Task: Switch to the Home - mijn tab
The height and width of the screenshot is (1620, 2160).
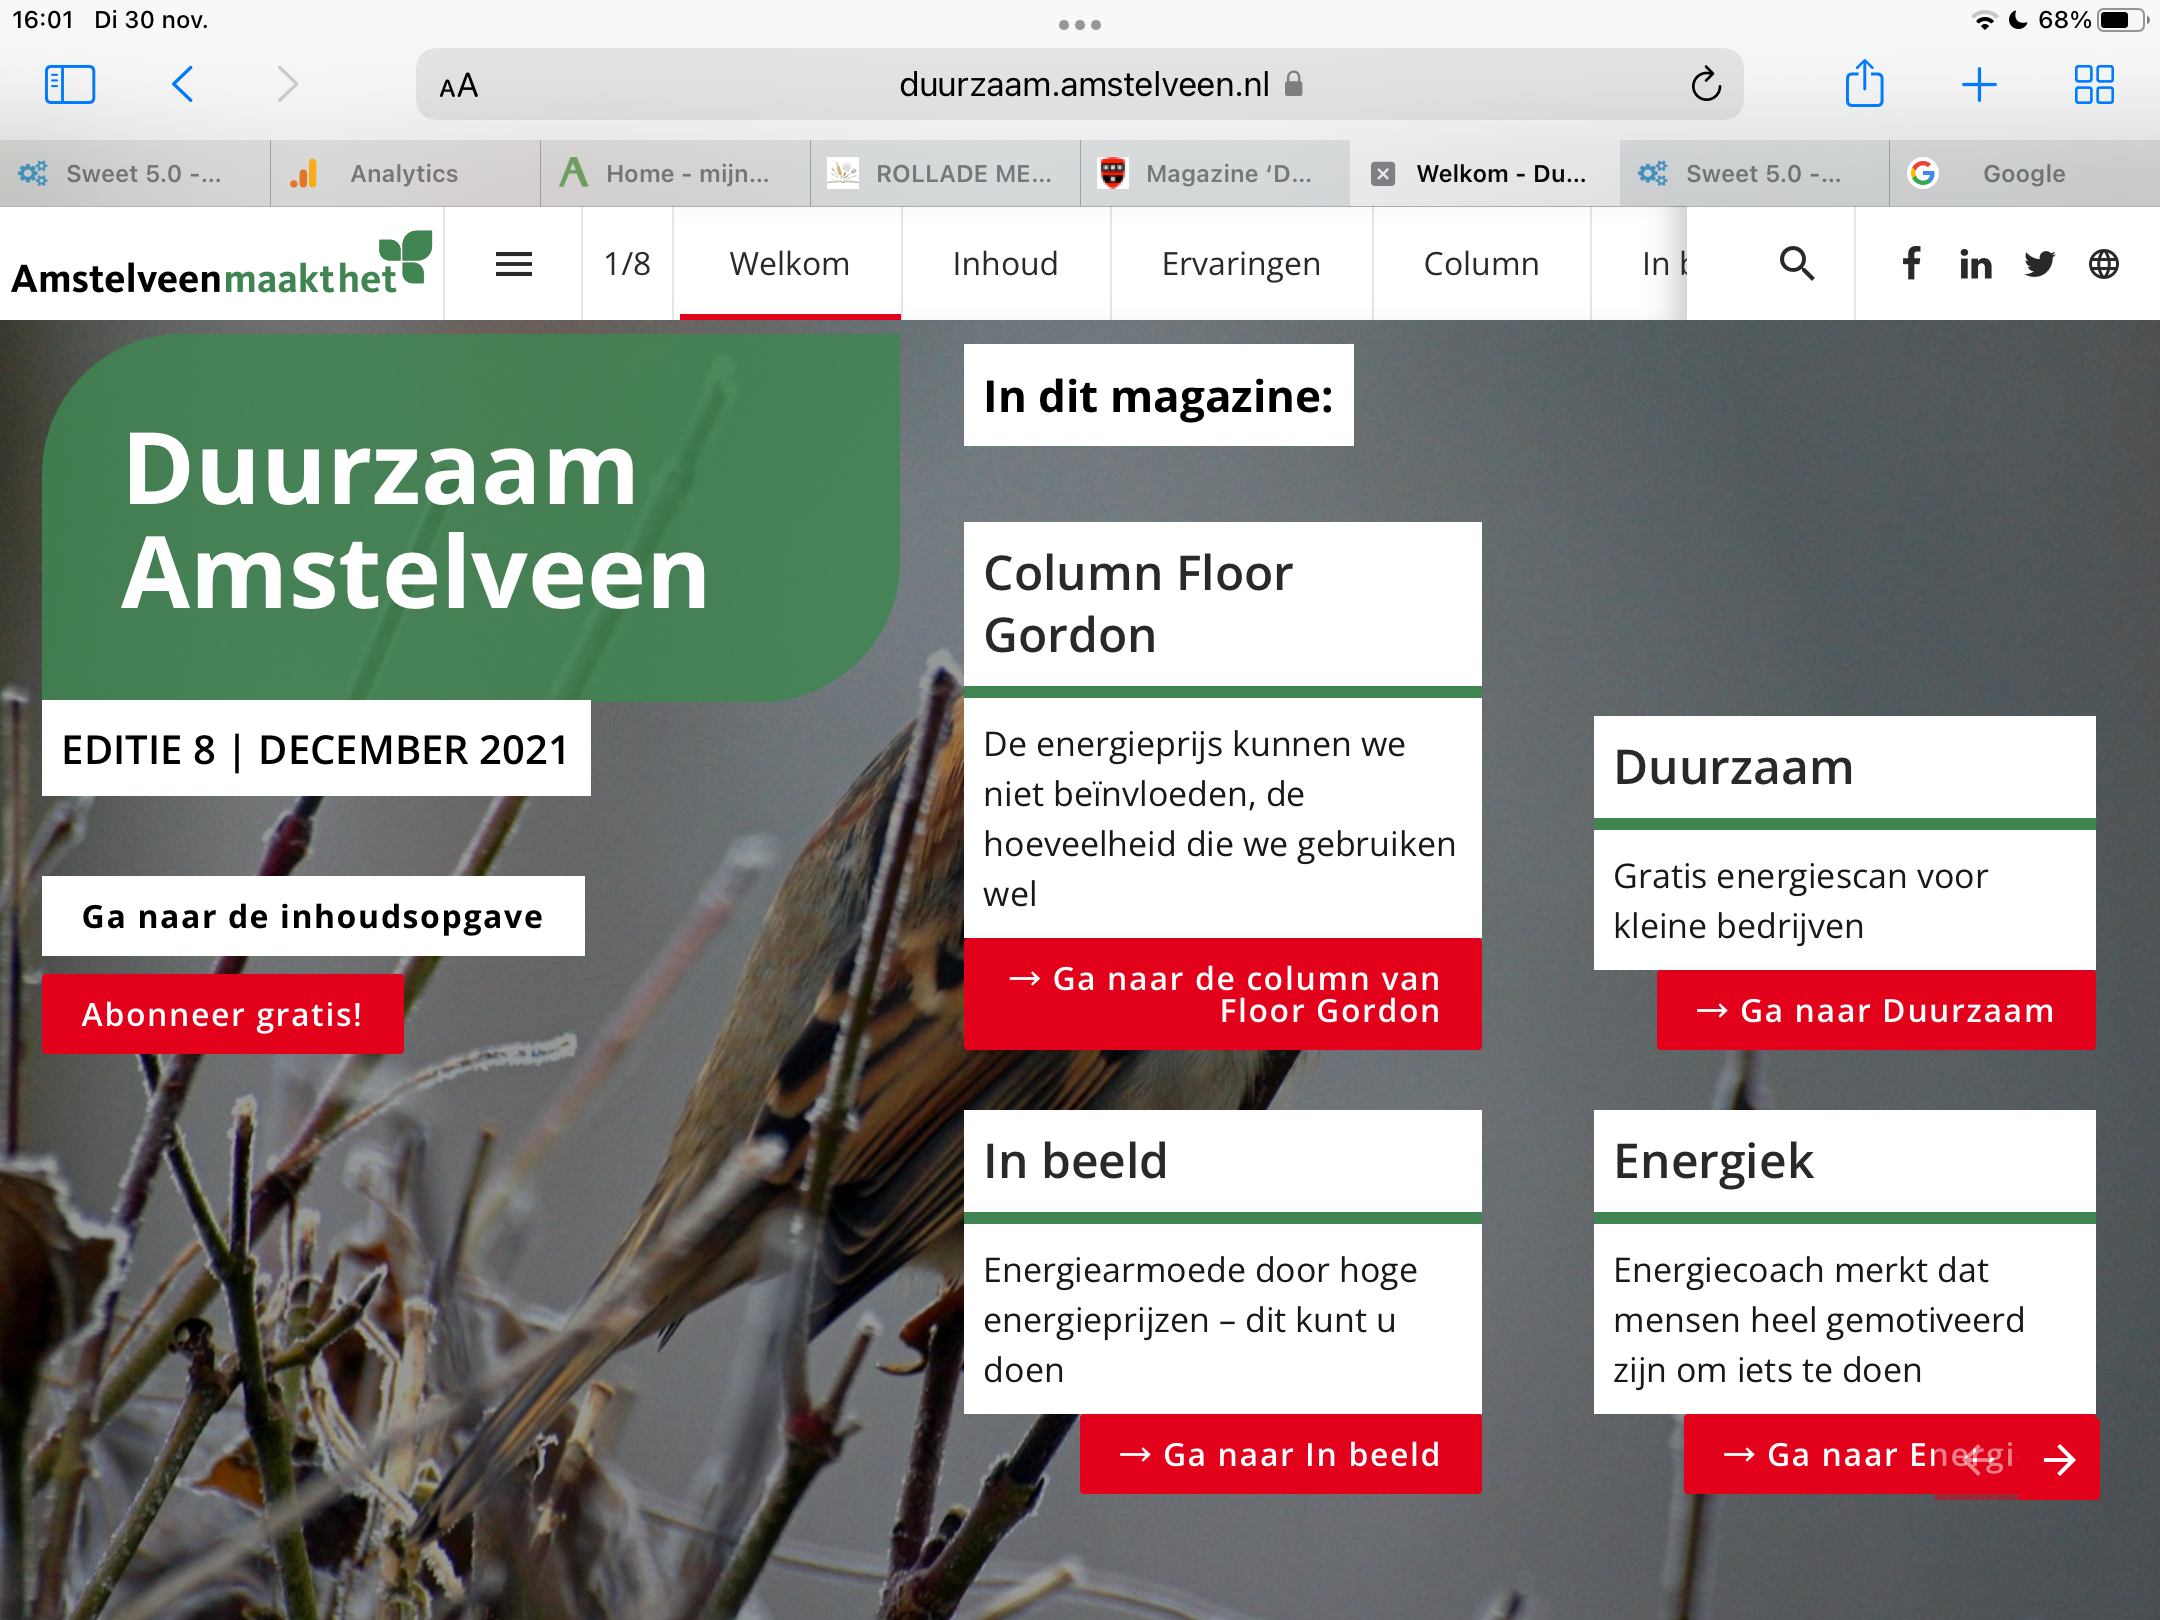Action: tap(675, 174)
